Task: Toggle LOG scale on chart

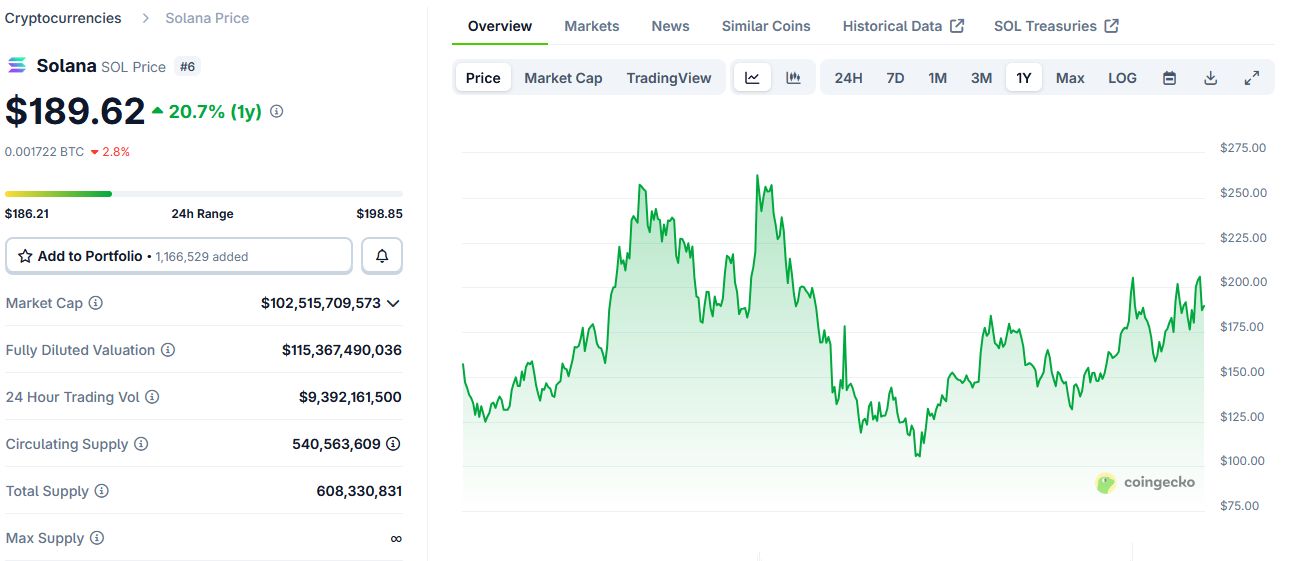Action: point(1122,78)
